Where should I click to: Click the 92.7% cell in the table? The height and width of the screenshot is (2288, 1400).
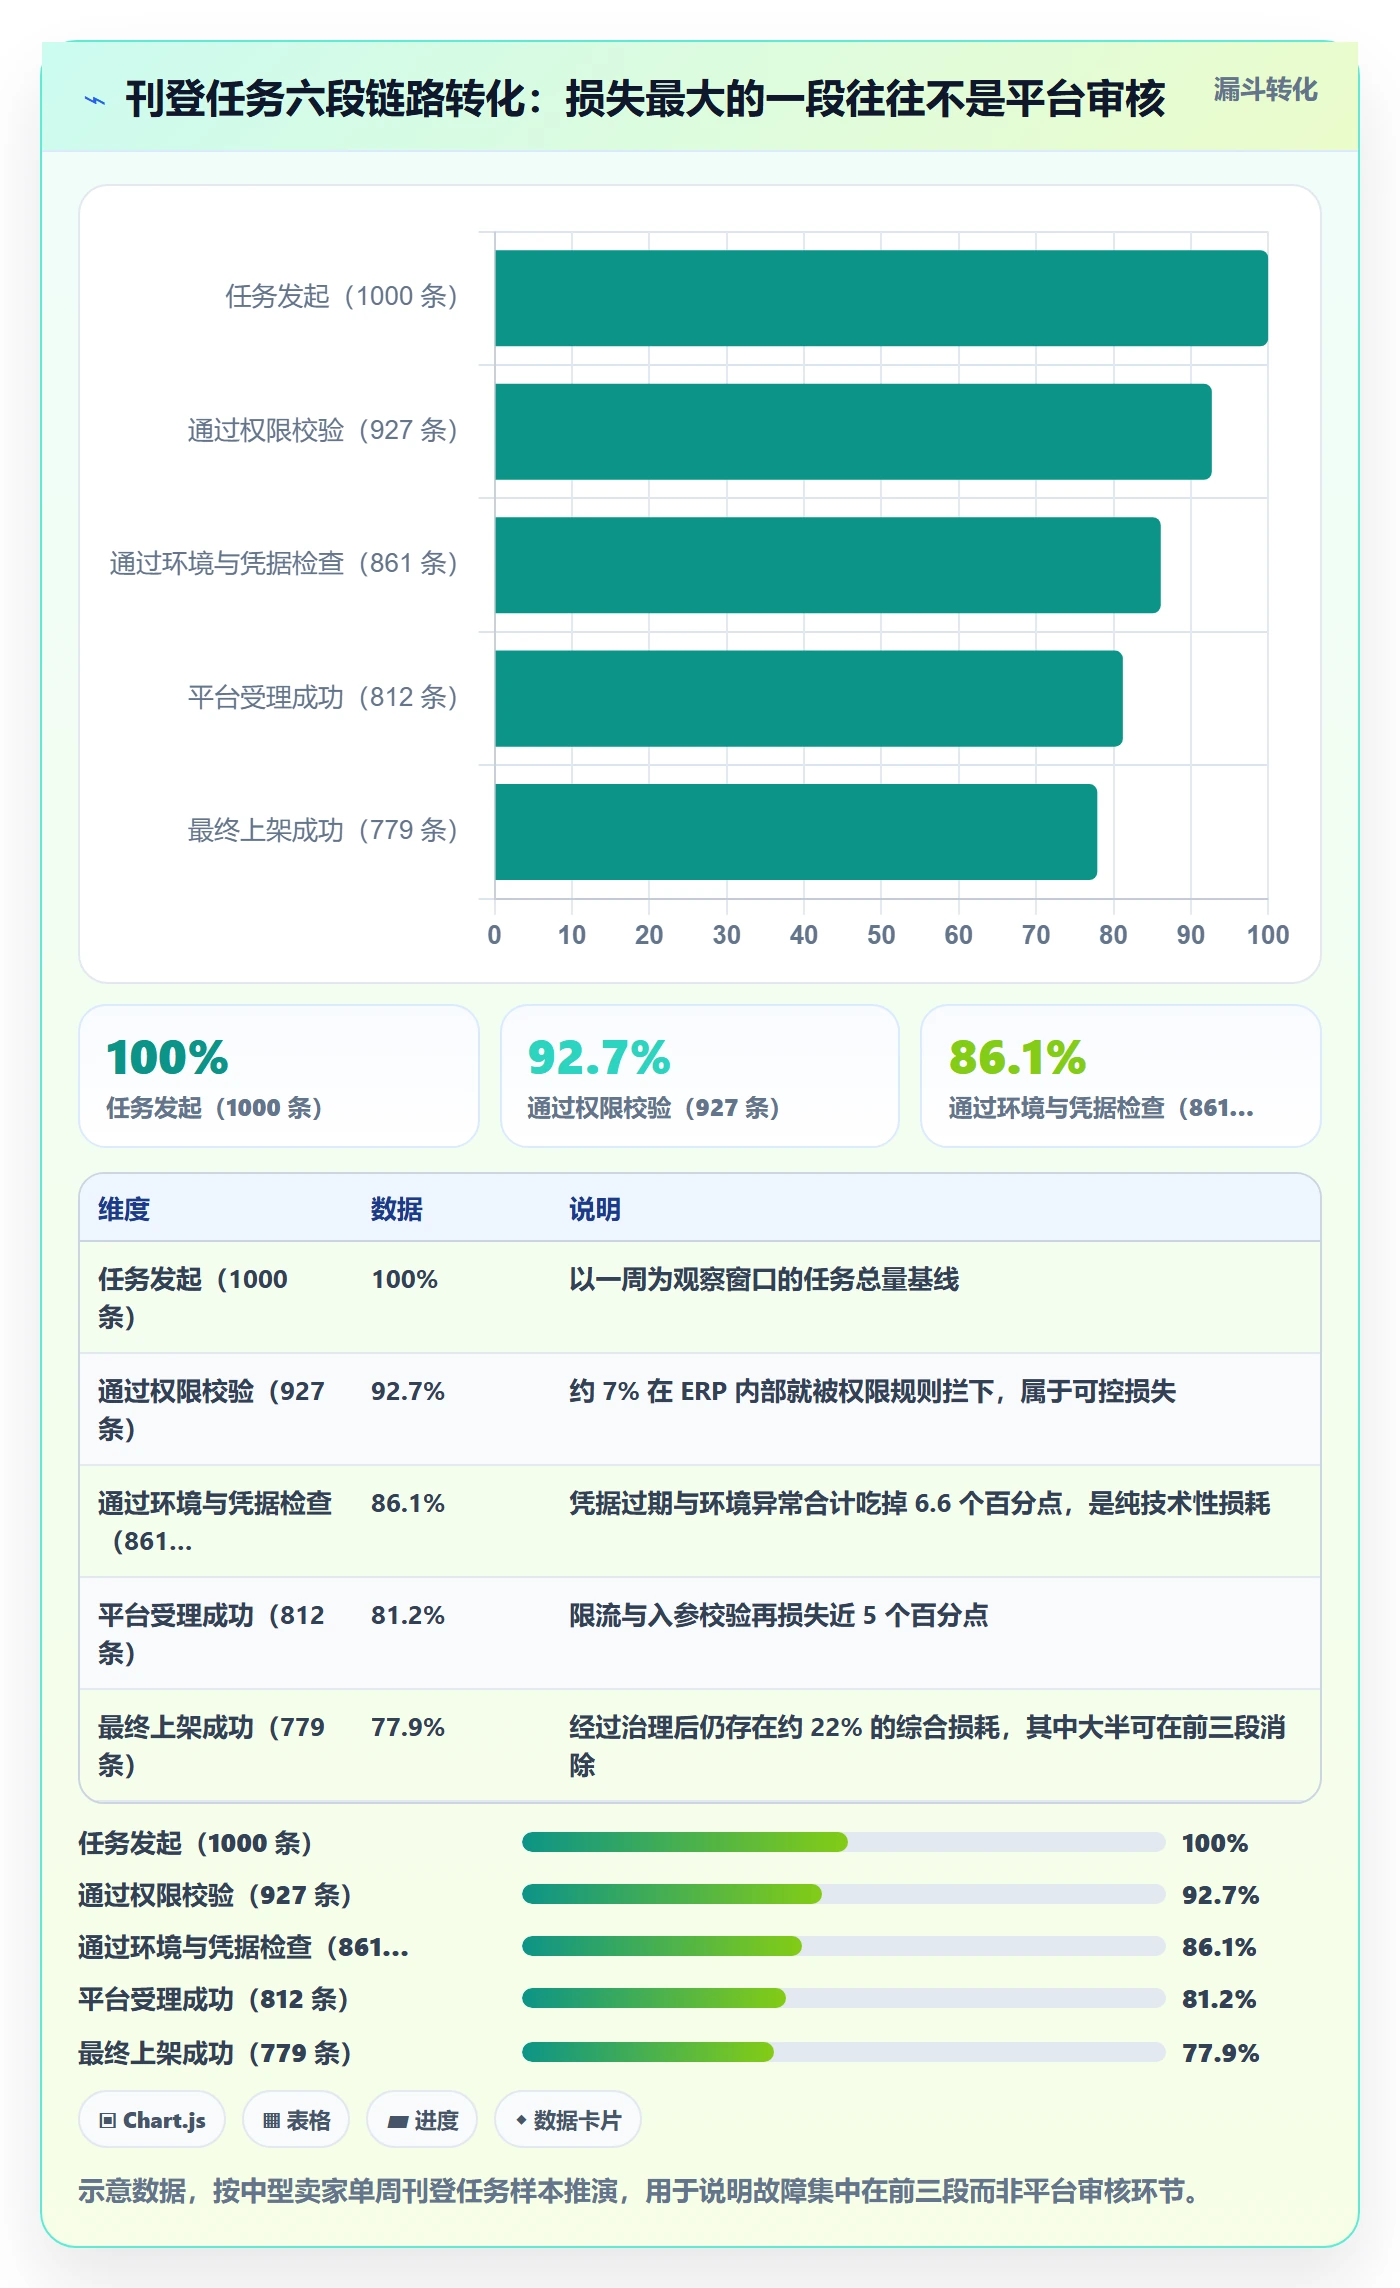click(x=408, y=1391)
